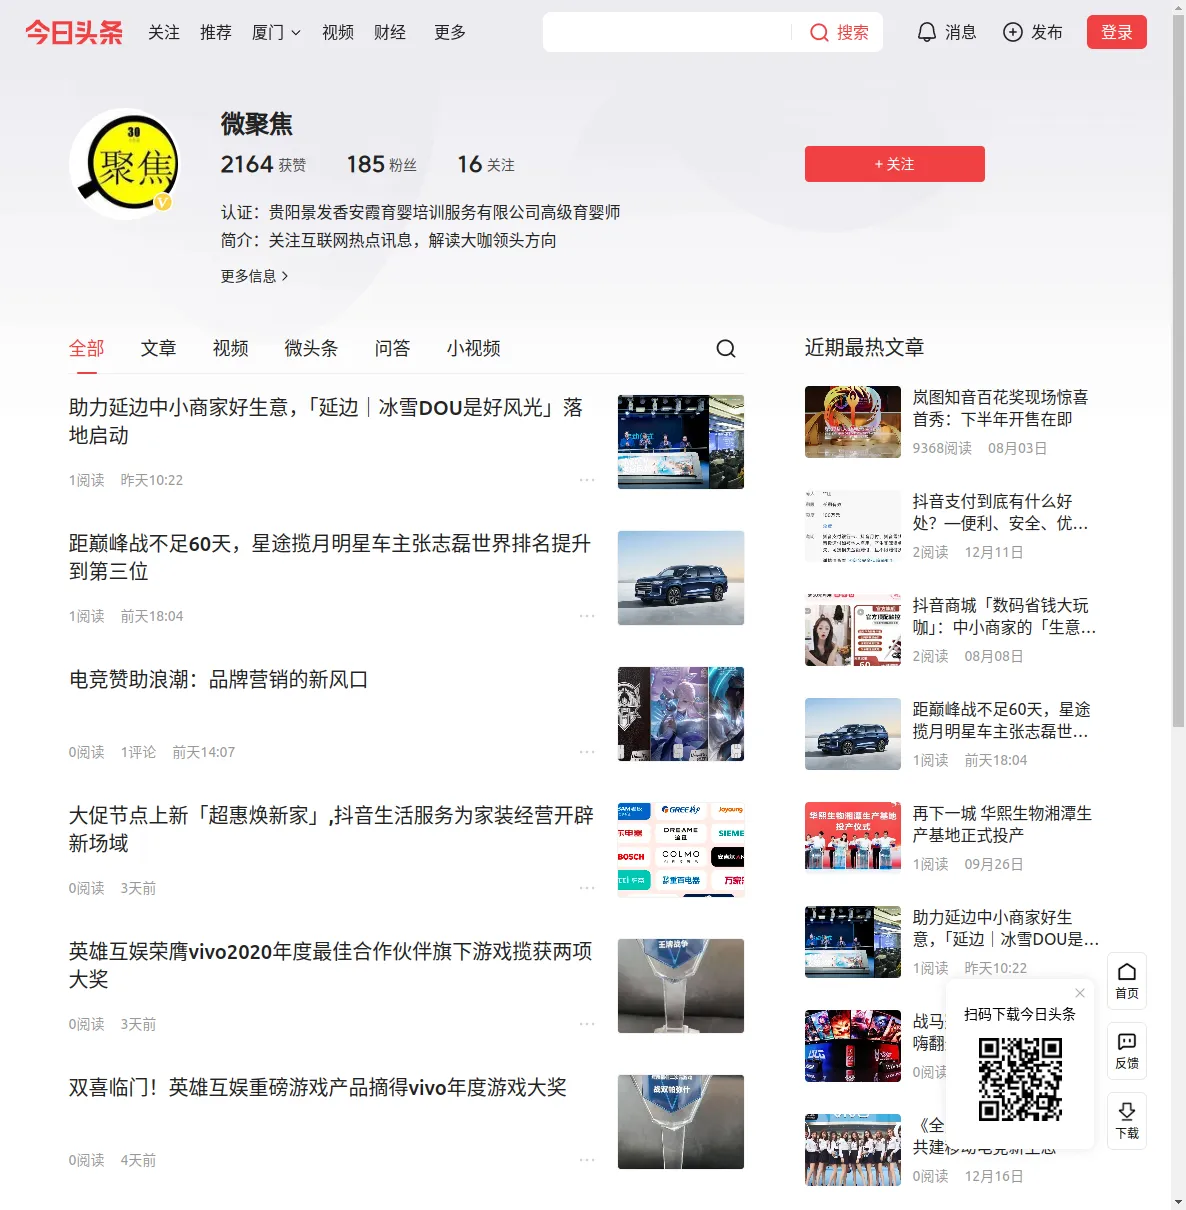Click the red + 关注 follow button
This screenshot has height=1210, width=1186.
point(895,164)
